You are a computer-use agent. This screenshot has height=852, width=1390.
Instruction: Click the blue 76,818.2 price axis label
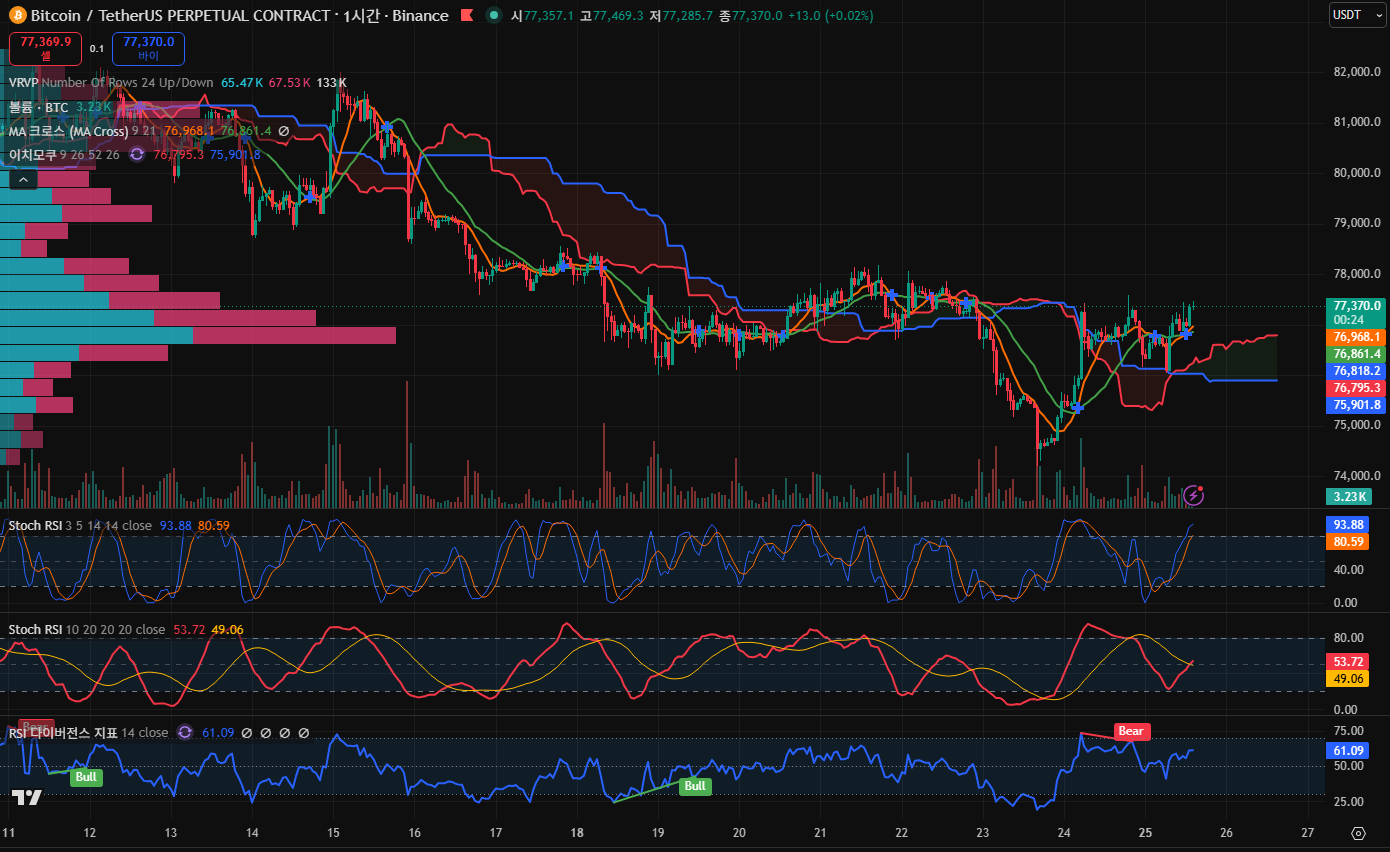(1357, 371)
